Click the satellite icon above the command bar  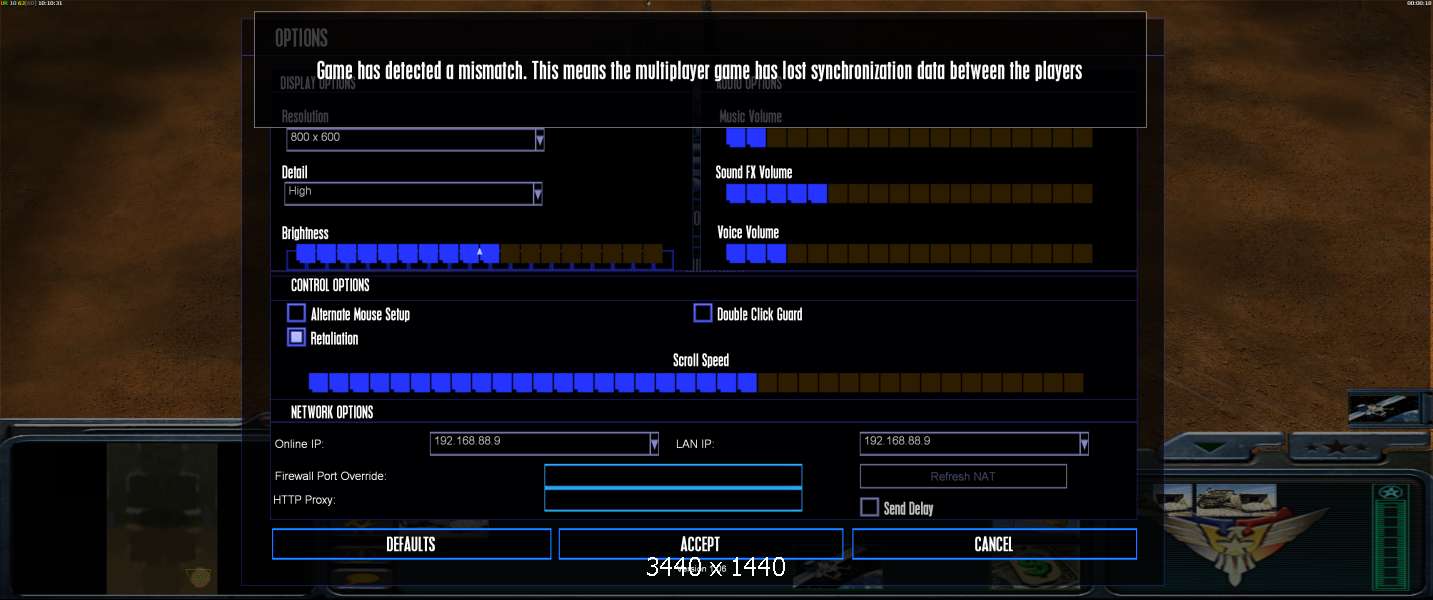[x=1384, y=407]
